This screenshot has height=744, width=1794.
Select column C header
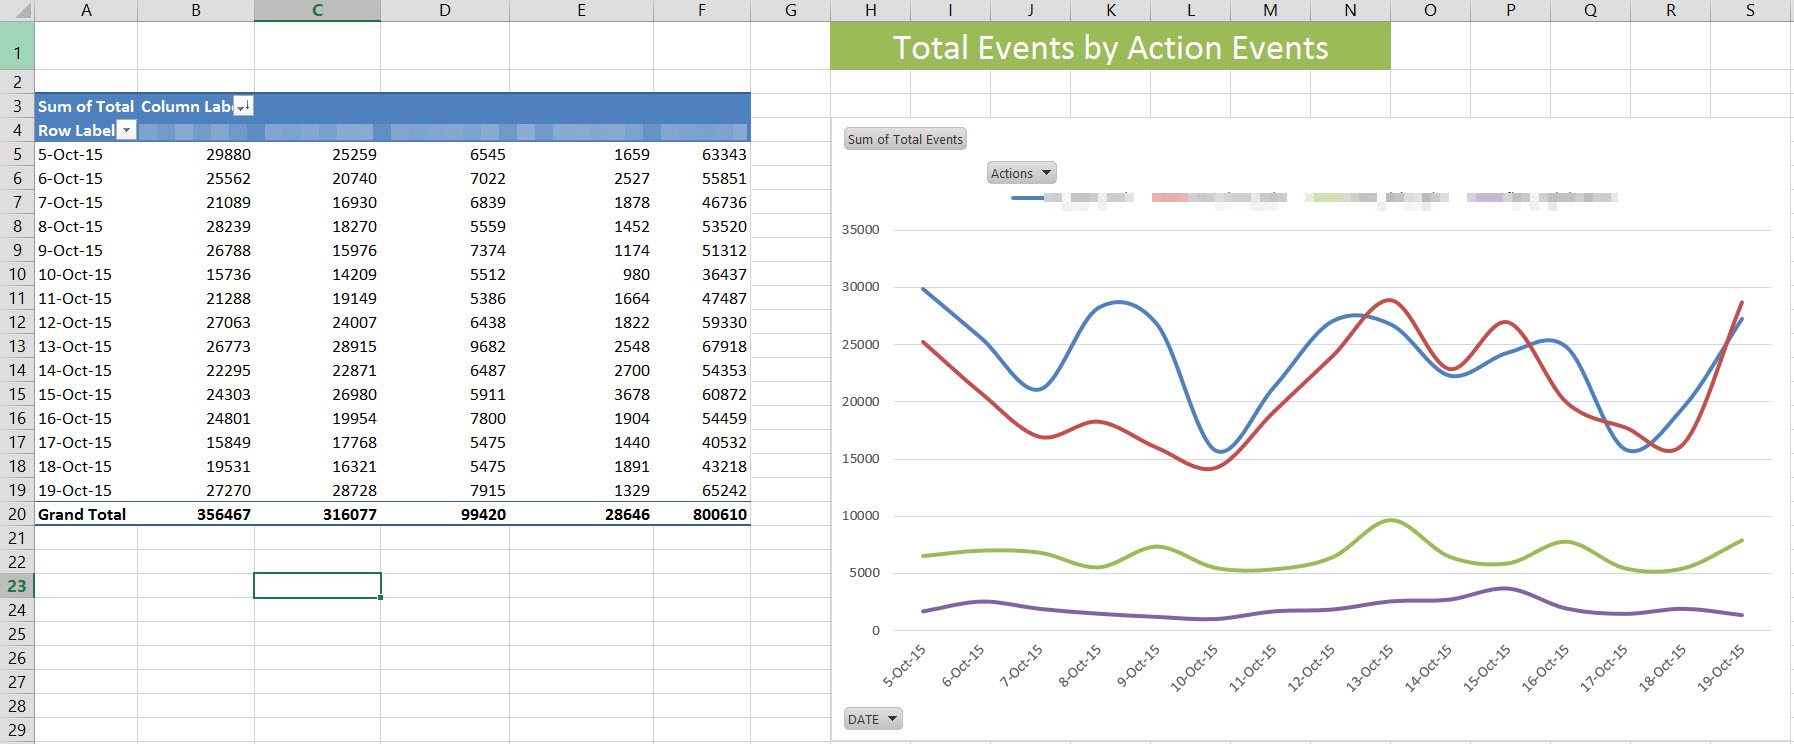317,10
